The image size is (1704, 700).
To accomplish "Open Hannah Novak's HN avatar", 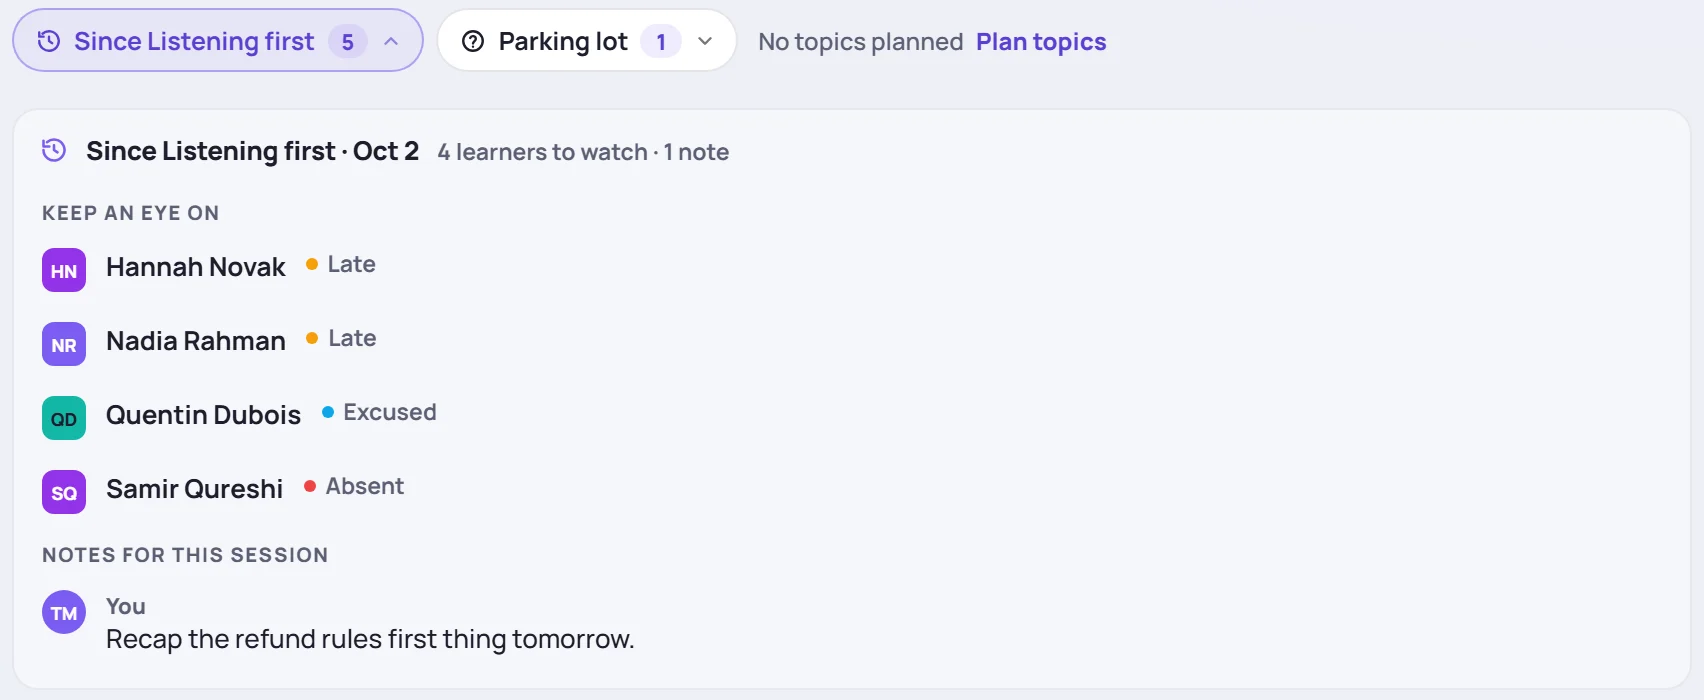I will pyautogui.click(x=64, y=270).
